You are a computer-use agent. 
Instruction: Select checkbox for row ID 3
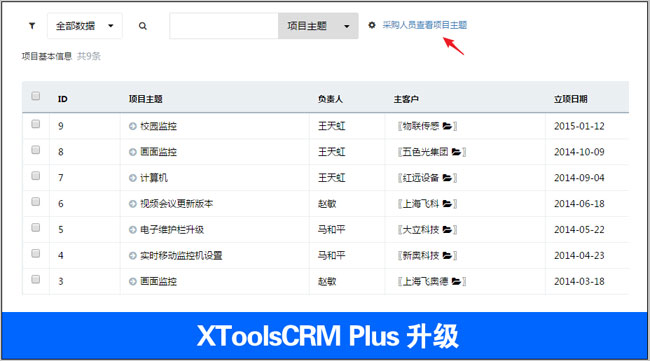(36, 279)
